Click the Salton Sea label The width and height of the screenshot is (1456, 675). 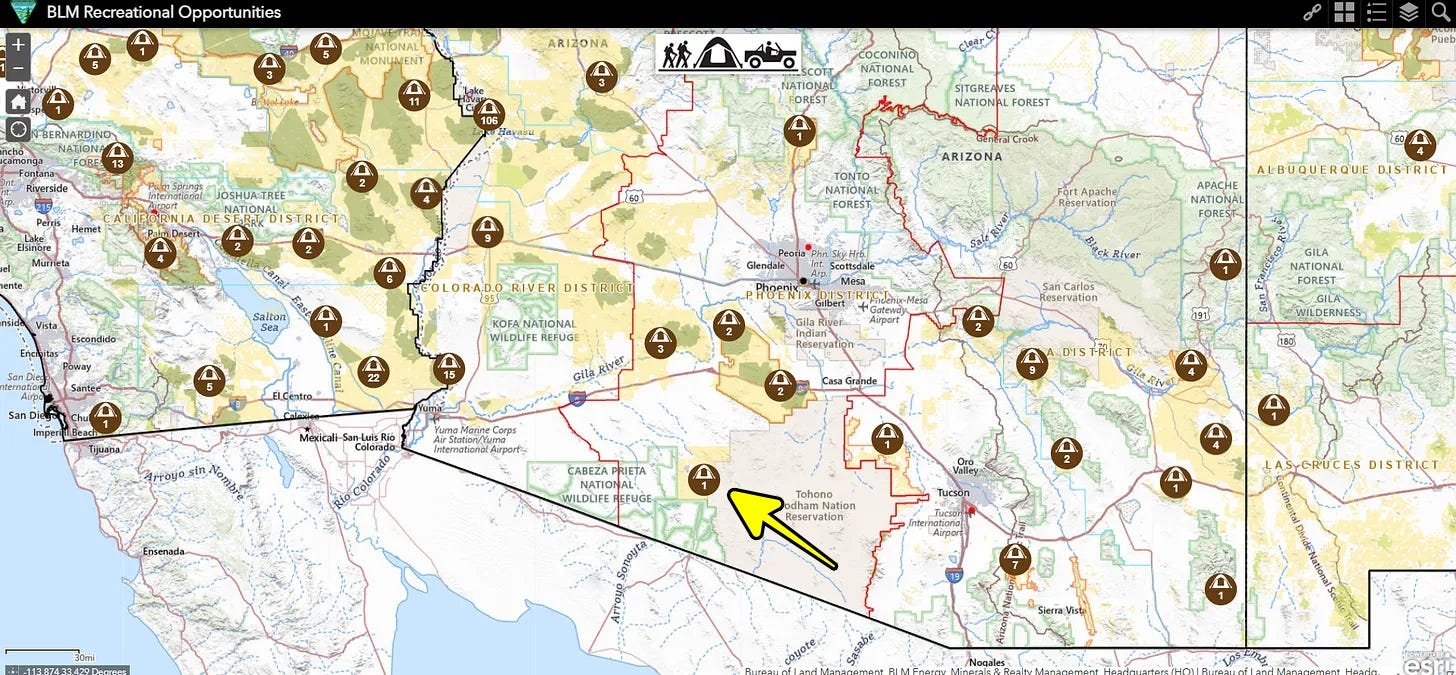coord(271,321)
